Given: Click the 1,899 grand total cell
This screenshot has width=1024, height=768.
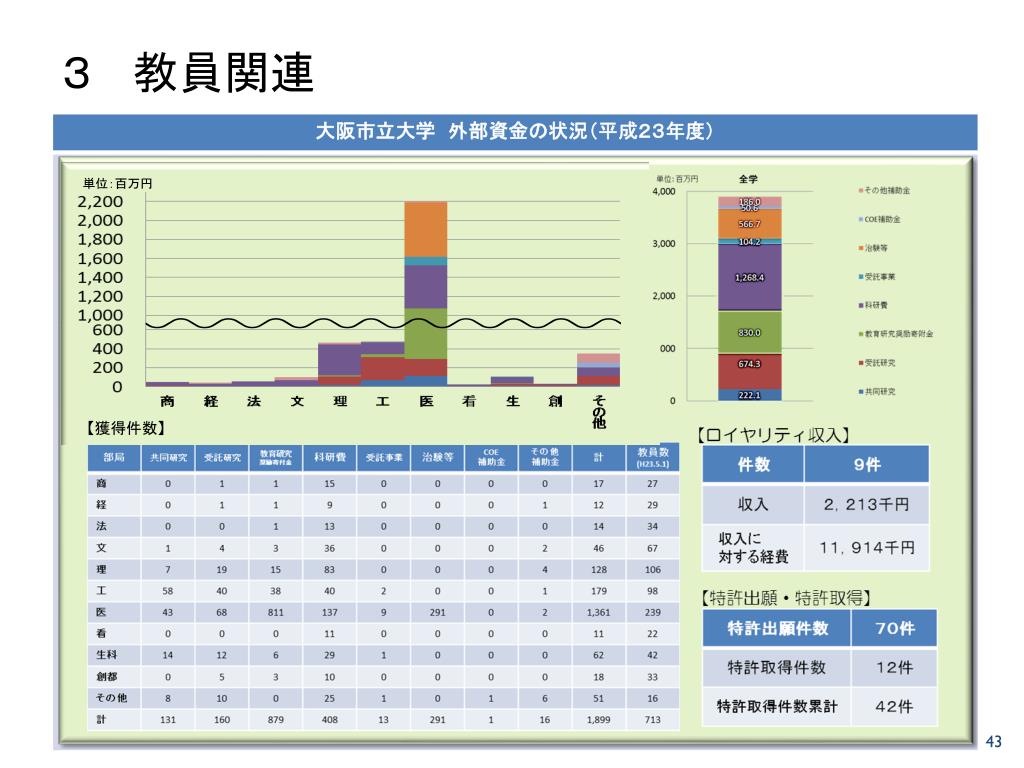Looking at the screenshot, I should (599, 719).
